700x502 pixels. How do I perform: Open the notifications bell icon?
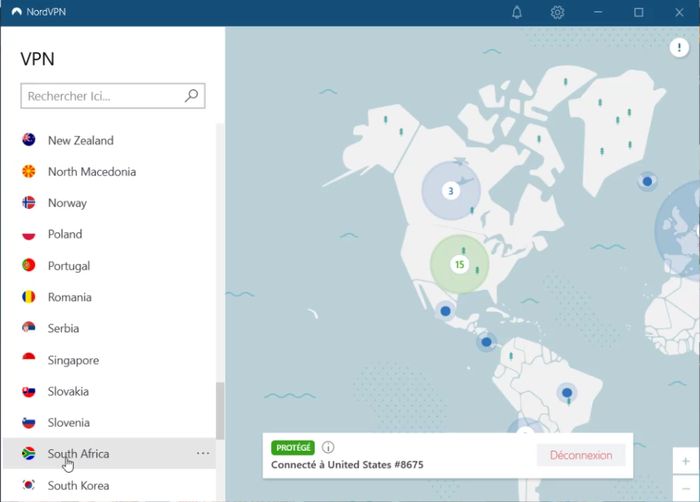tap(517, 12)
